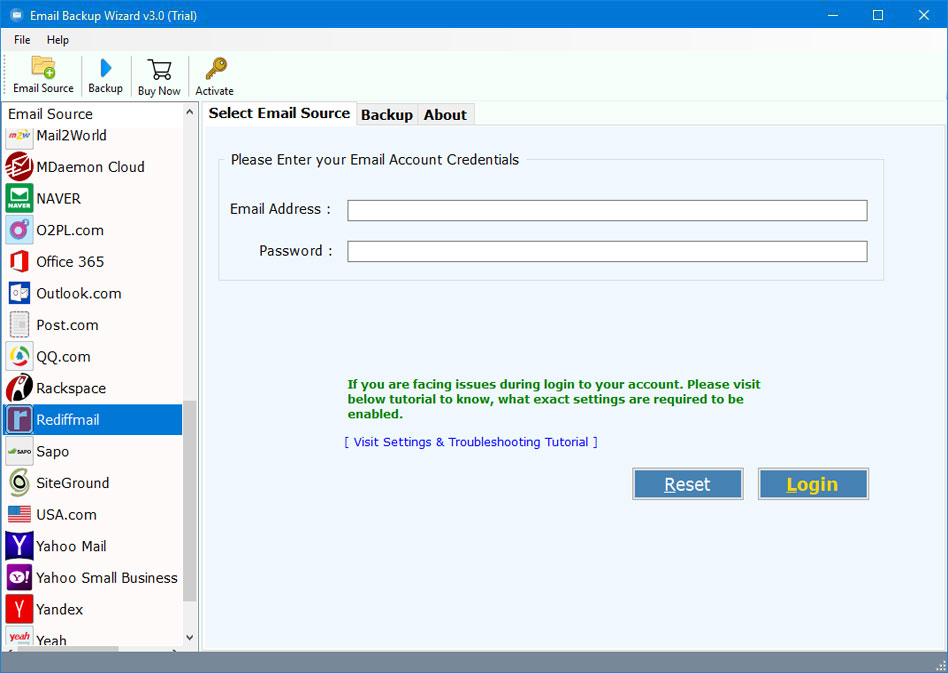Choose QQ.com email source
Viewport: 948px width, 673px height.
pyautogui.click(x=63, y=356)
